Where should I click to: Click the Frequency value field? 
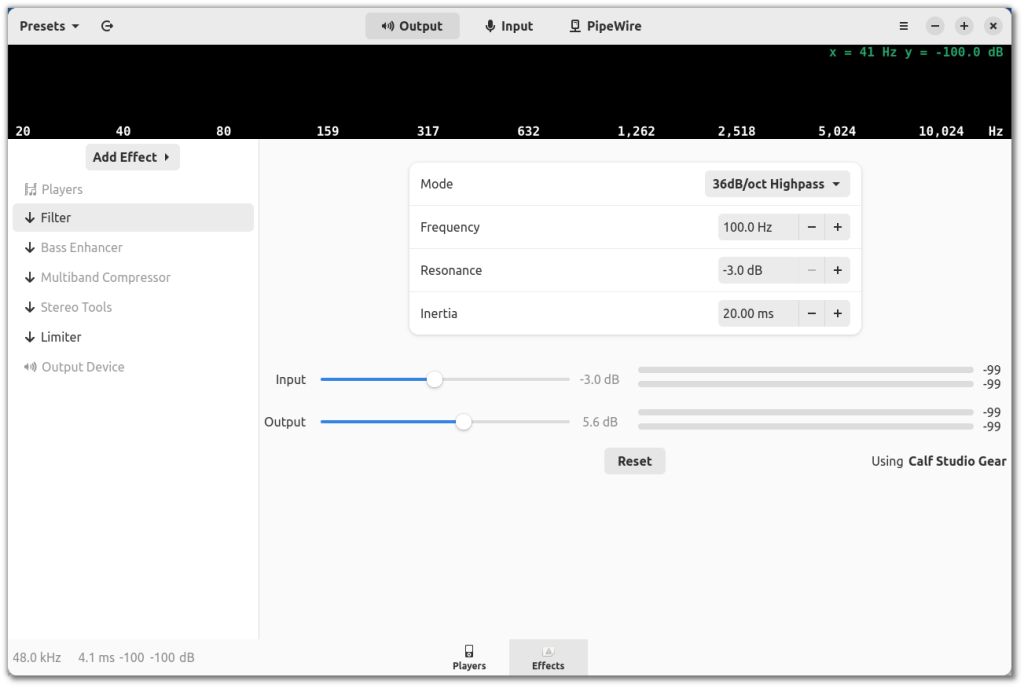coord(757,228)
